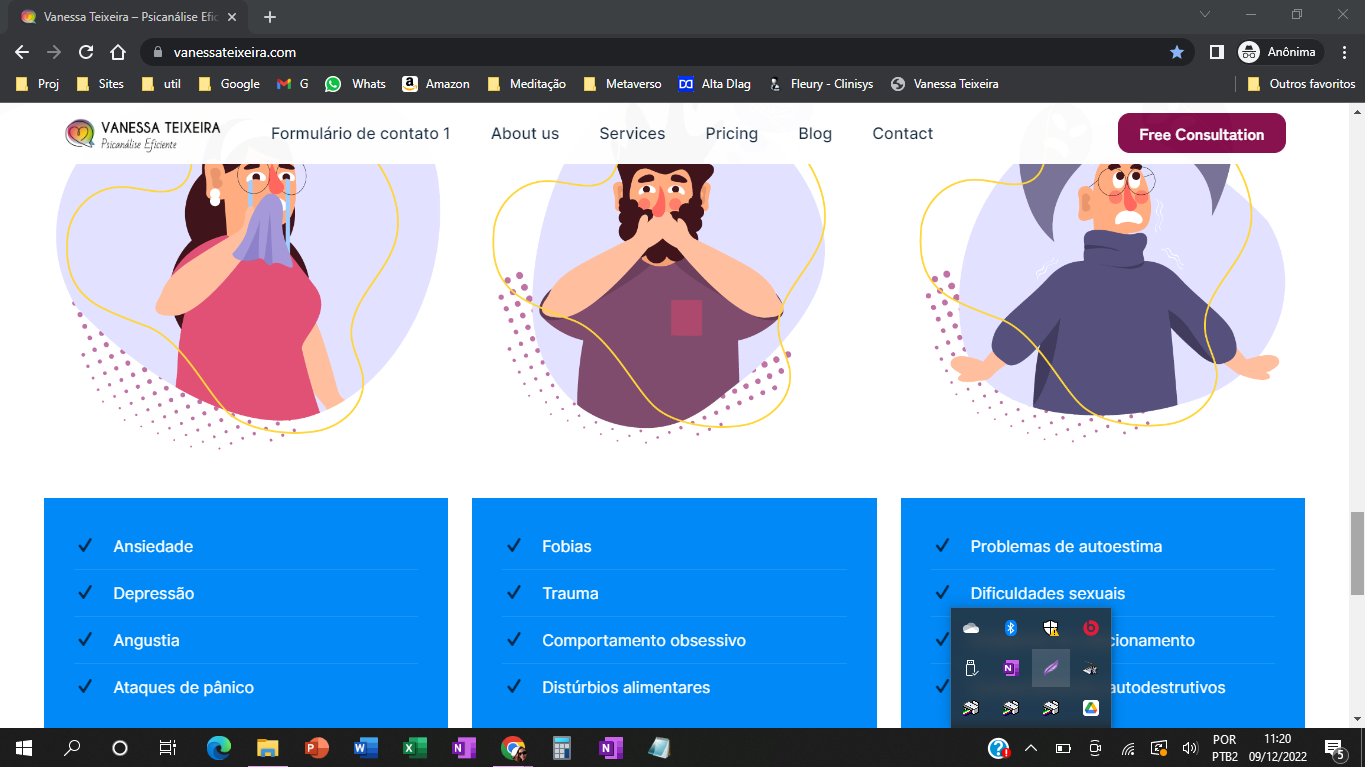Viewport: 1365px width, 767px height.
Task: Open Fleury - Clinisys bookmark
Action: click(x=820, y=84)
